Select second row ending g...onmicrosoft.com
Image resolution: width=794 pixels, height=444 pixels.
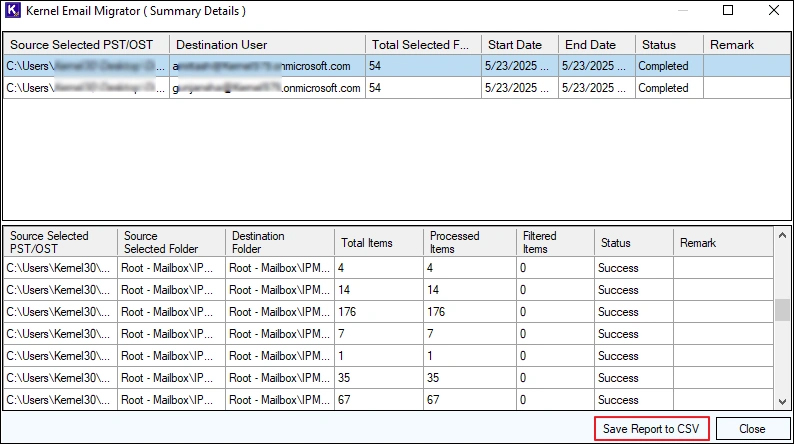tap(397, 88)
